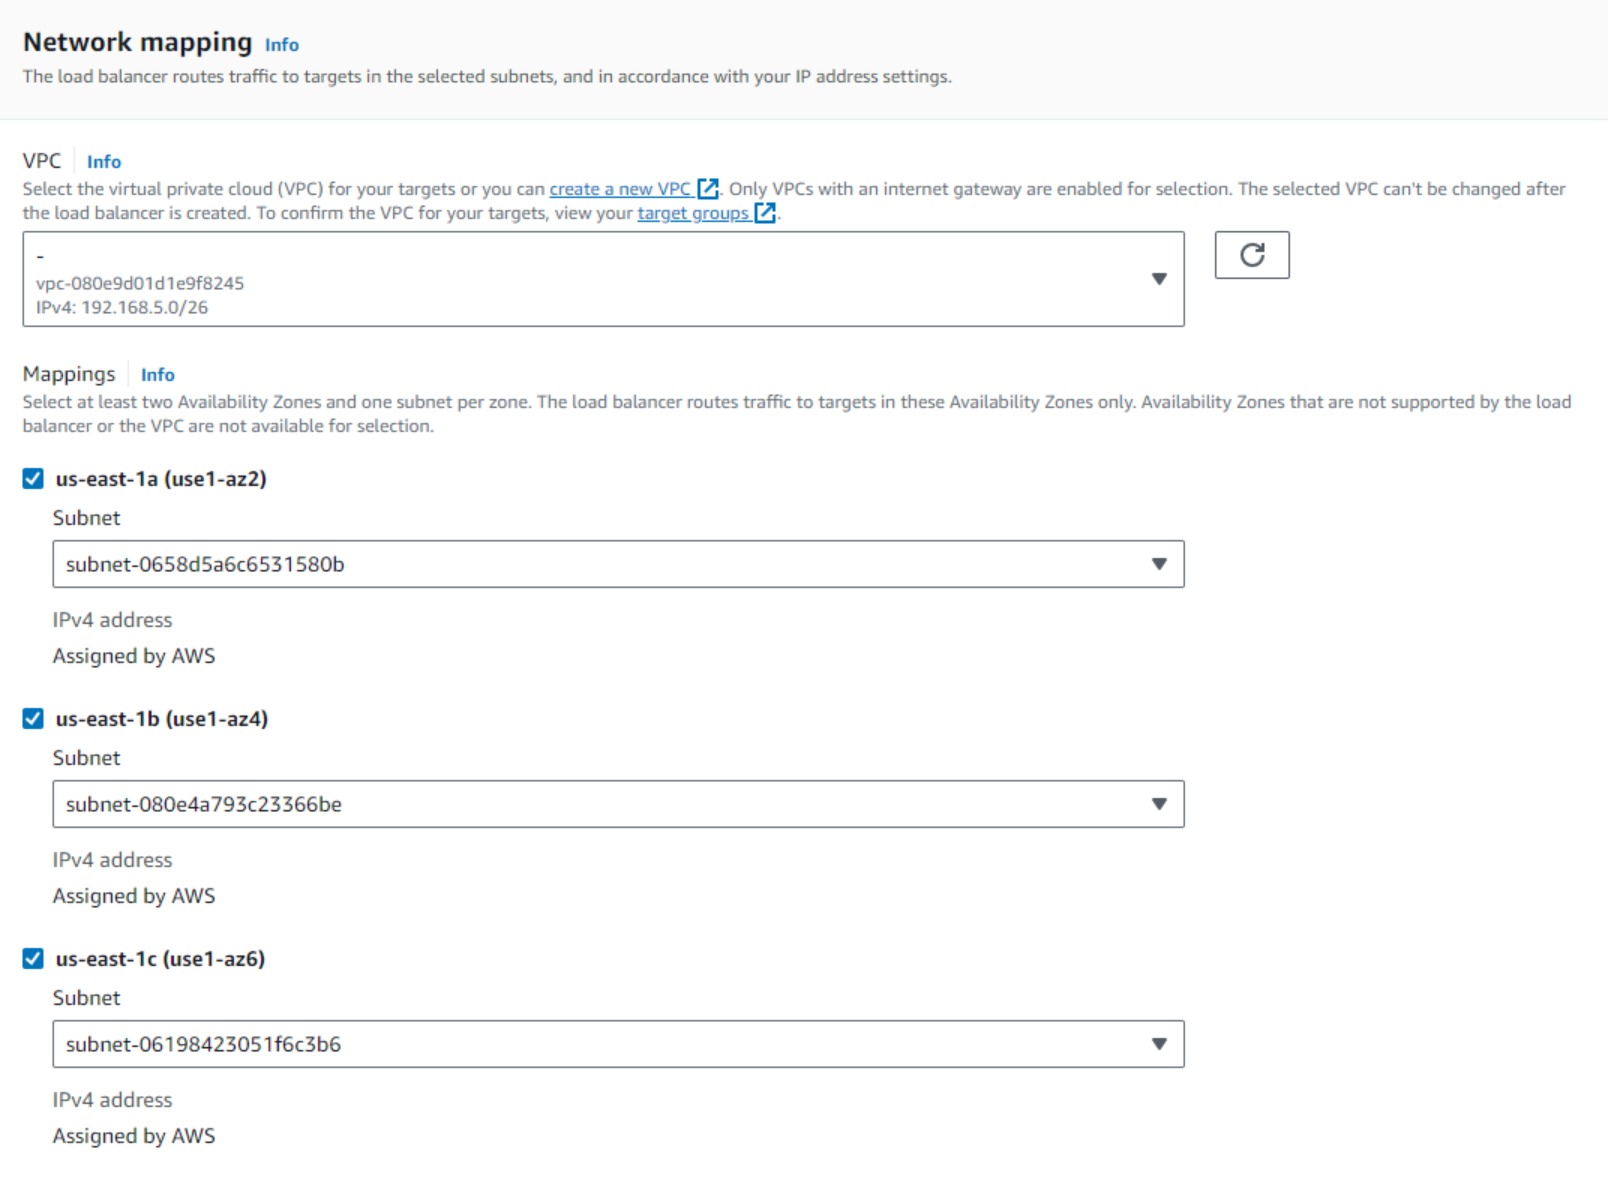Click external link icon beside target groups
This screenshot has height=1193, width=1610.
pyautogui.click(x=765, y=213)
